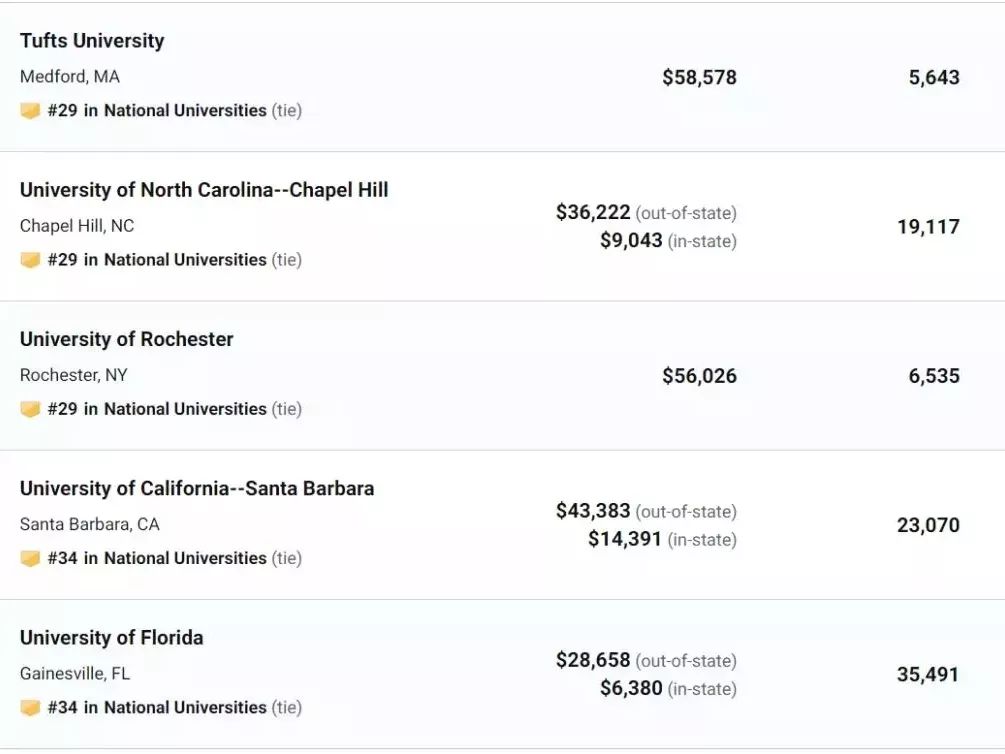Click the Tufts University ranking badge icon

coord(30,111)
